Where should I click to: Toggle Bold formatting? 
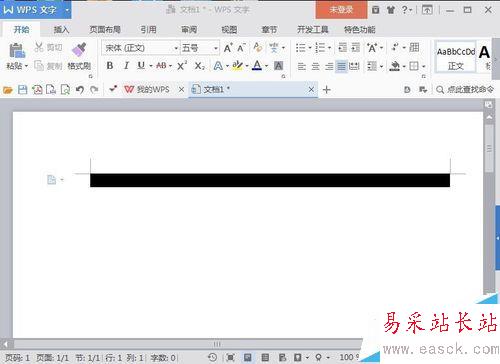coord(110,66)
